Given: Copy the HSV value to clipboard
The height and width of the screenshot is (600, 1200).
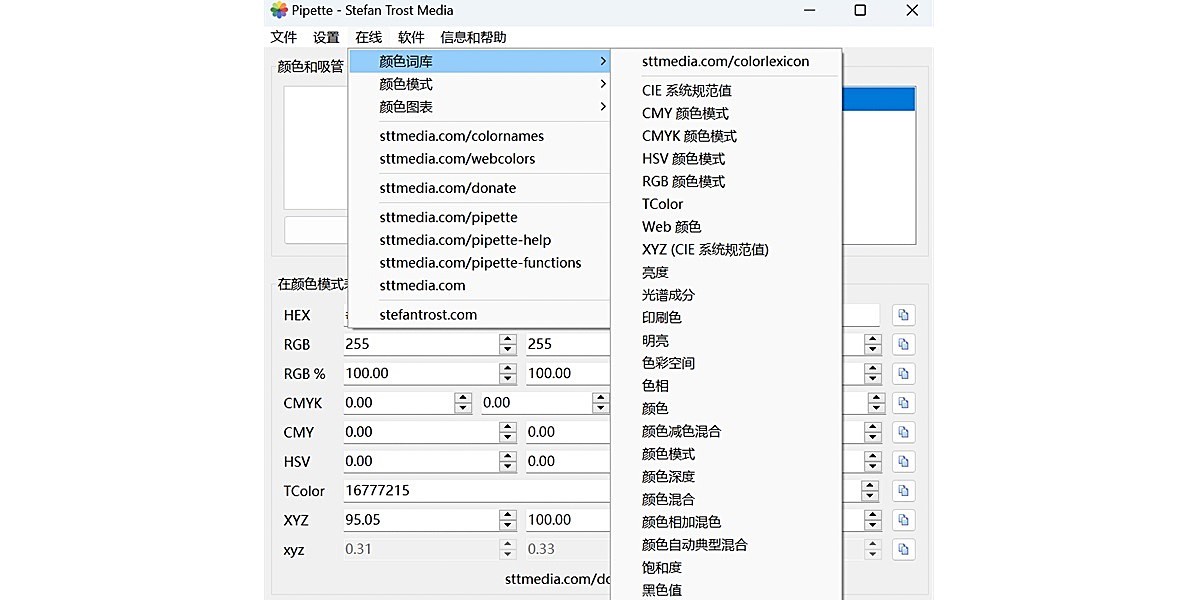Looking at the screenshot, I should (x=903, y=461).
